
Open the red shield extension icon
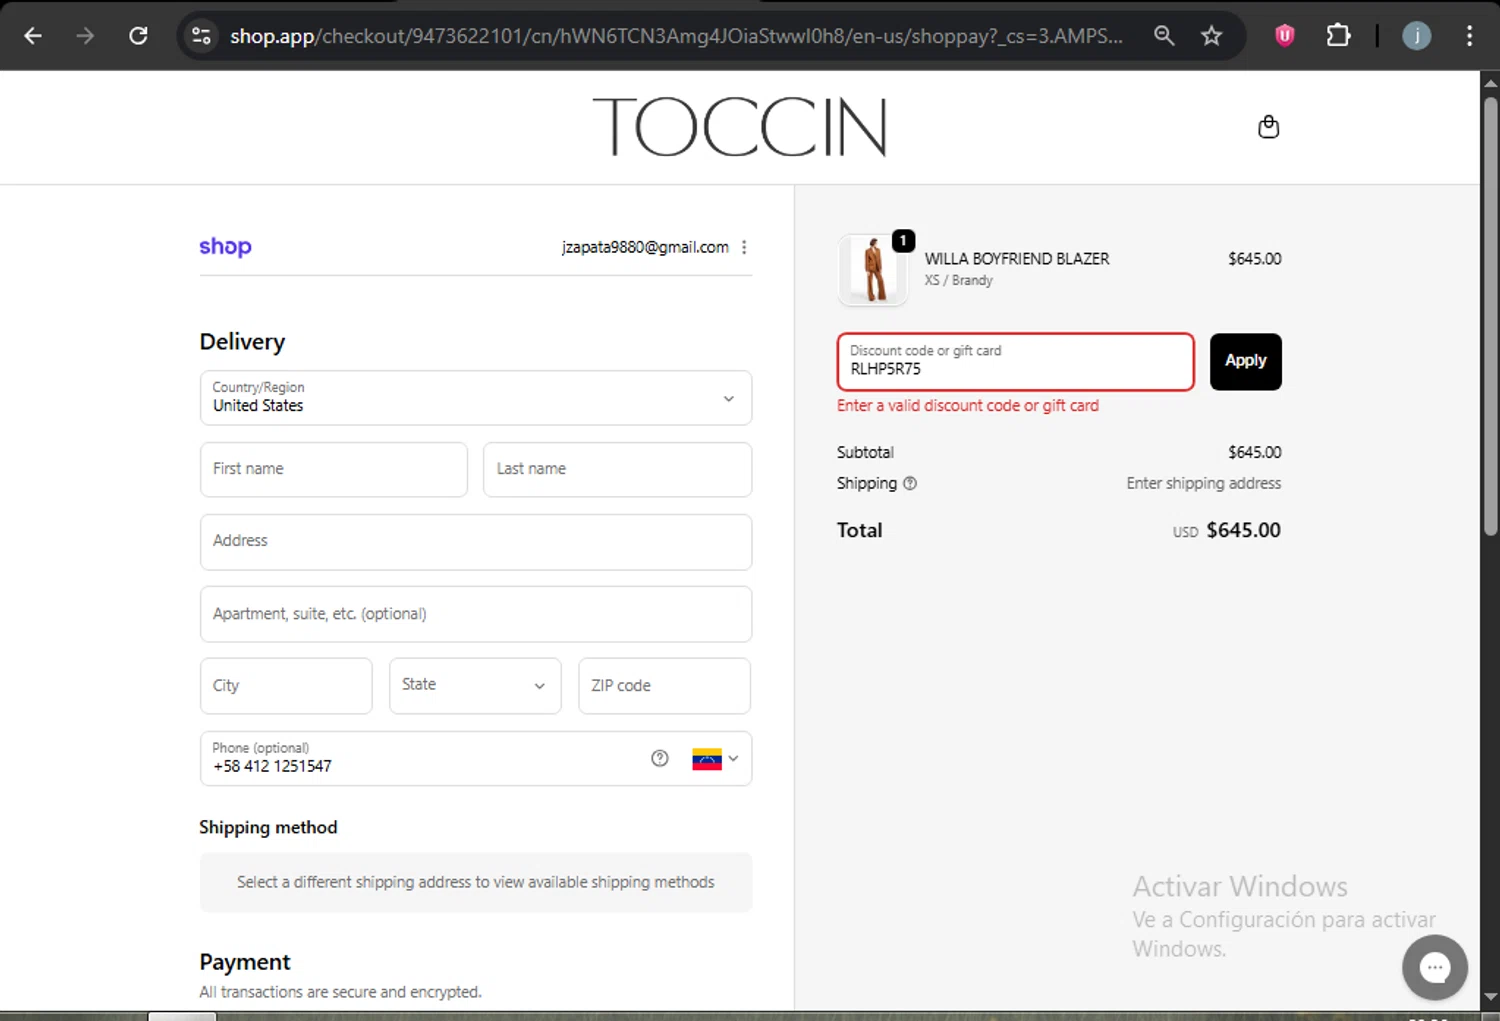pyautogui.click(x=1284, y=36)
